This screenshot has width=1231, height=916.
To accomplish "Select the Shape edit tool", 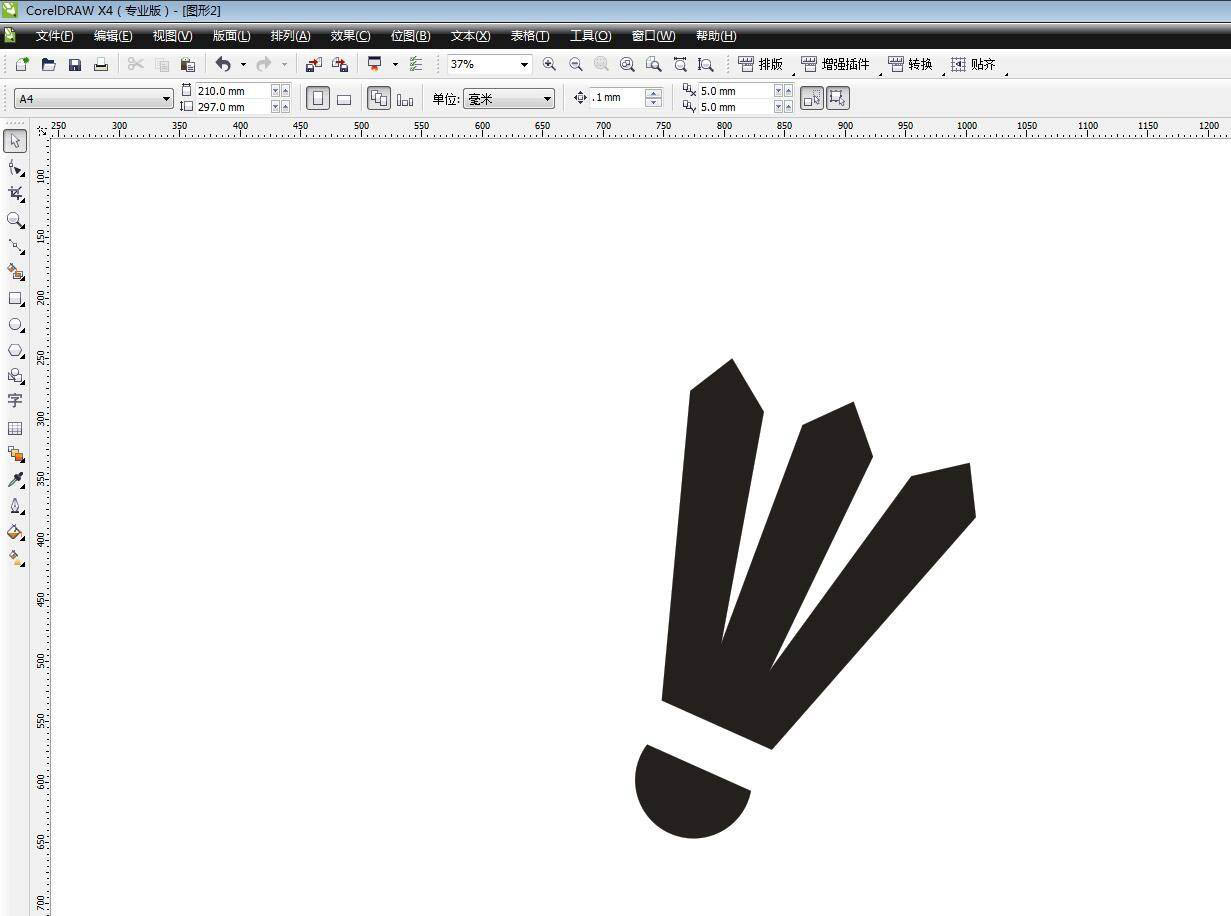I will [15, 167].
